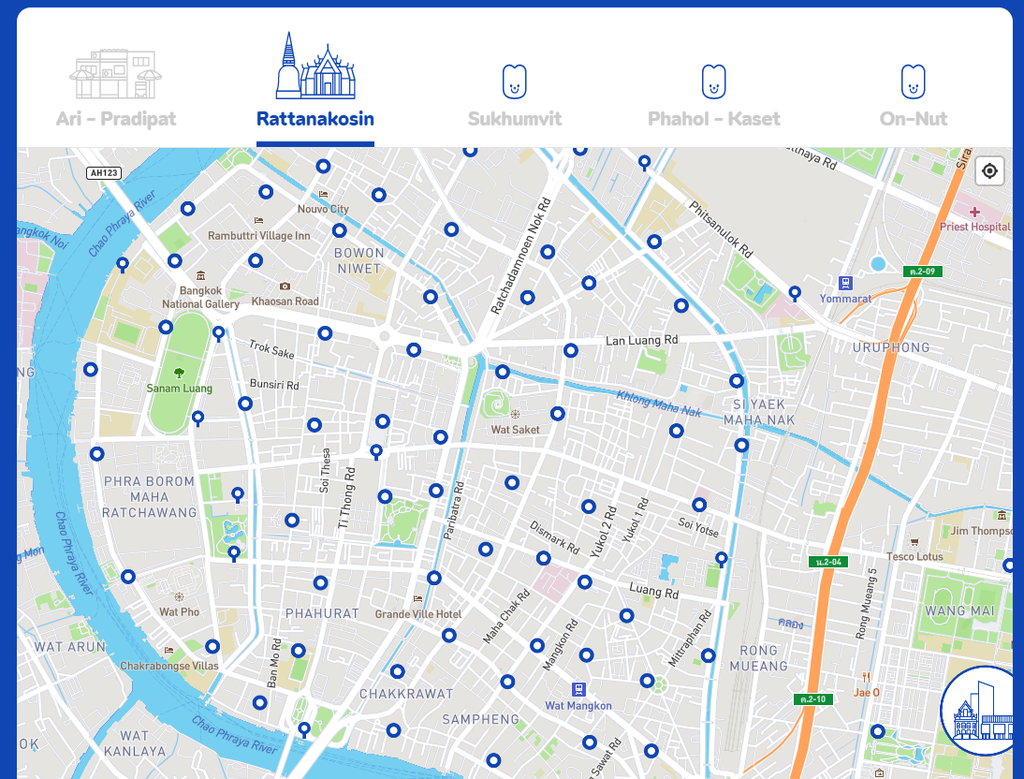Click the Grande Ville Hotel label

click(x=418, y=614)
